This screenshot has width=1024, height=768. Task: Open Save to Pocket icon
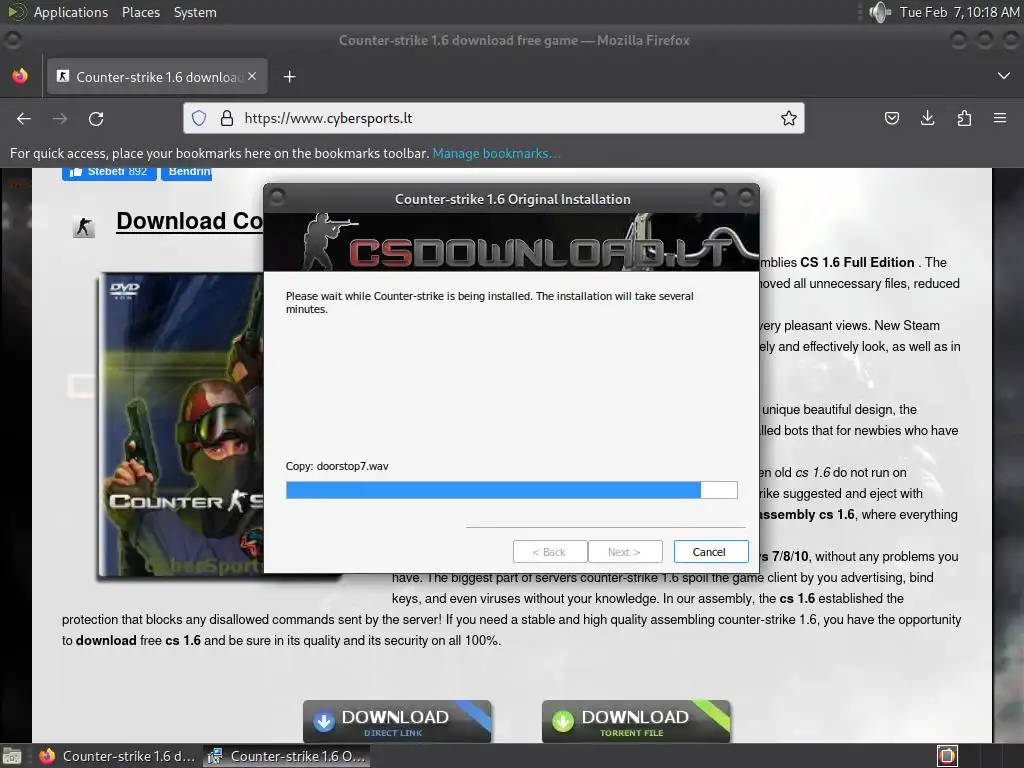tap(891, 118)
